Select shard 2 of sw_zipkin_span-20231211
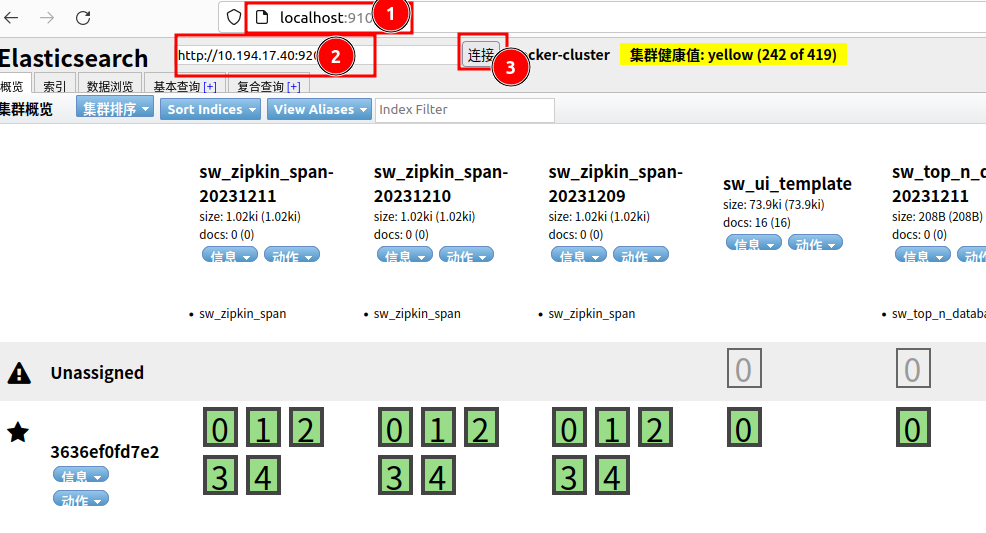This screenshot has height=533, width=986. (x=306, y=430)
